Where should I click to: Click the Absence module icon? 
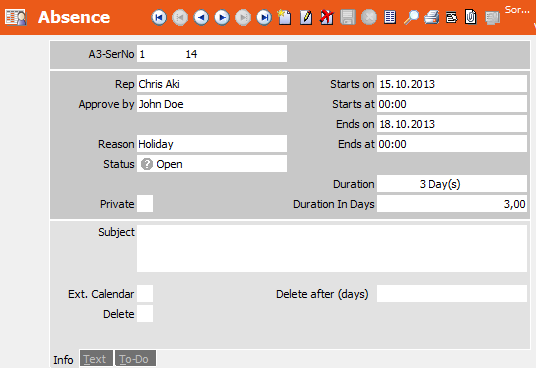[x=15, y=17]
